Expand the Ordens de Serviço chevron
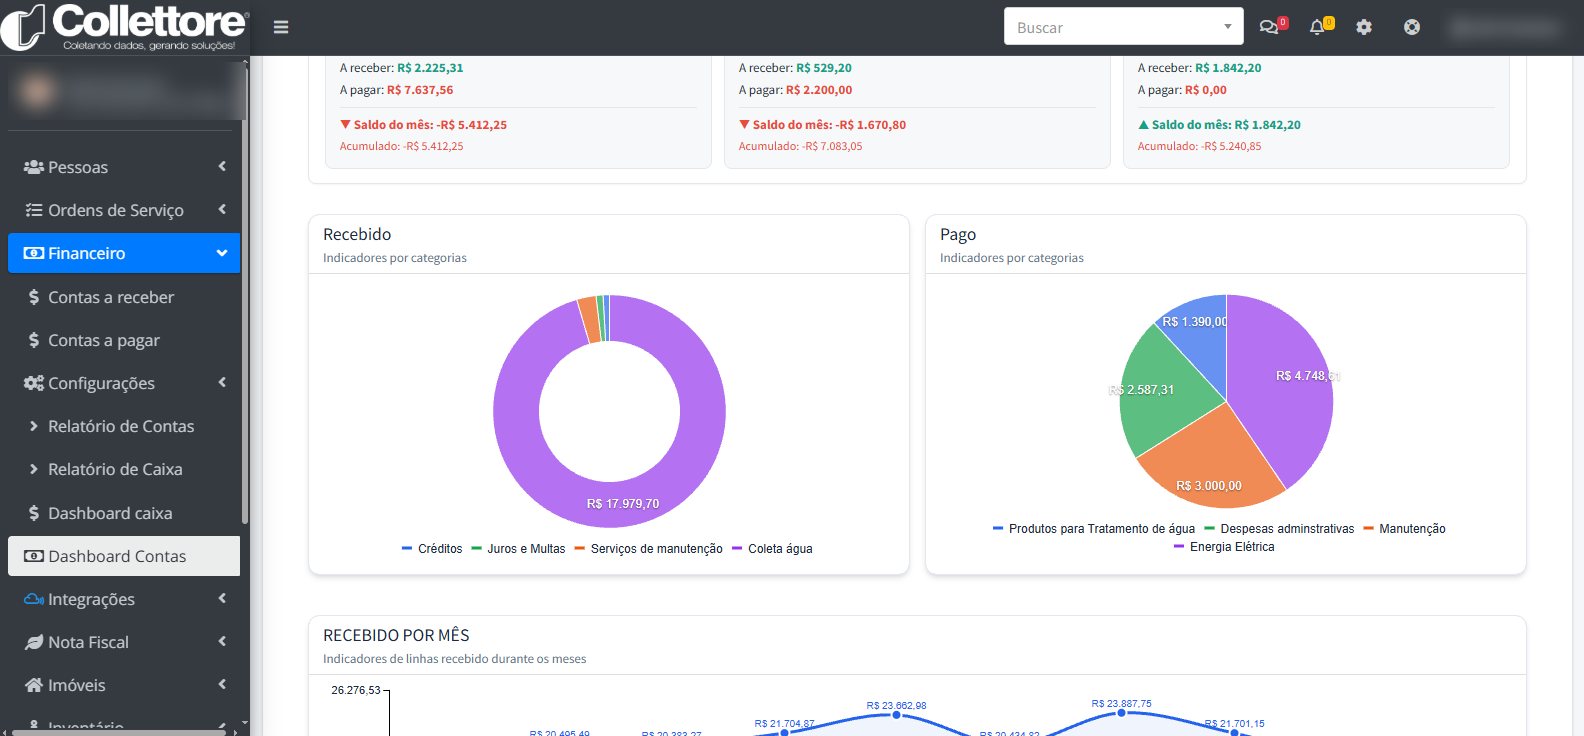This screenshot has width=1584, height=736. [222, 209]
